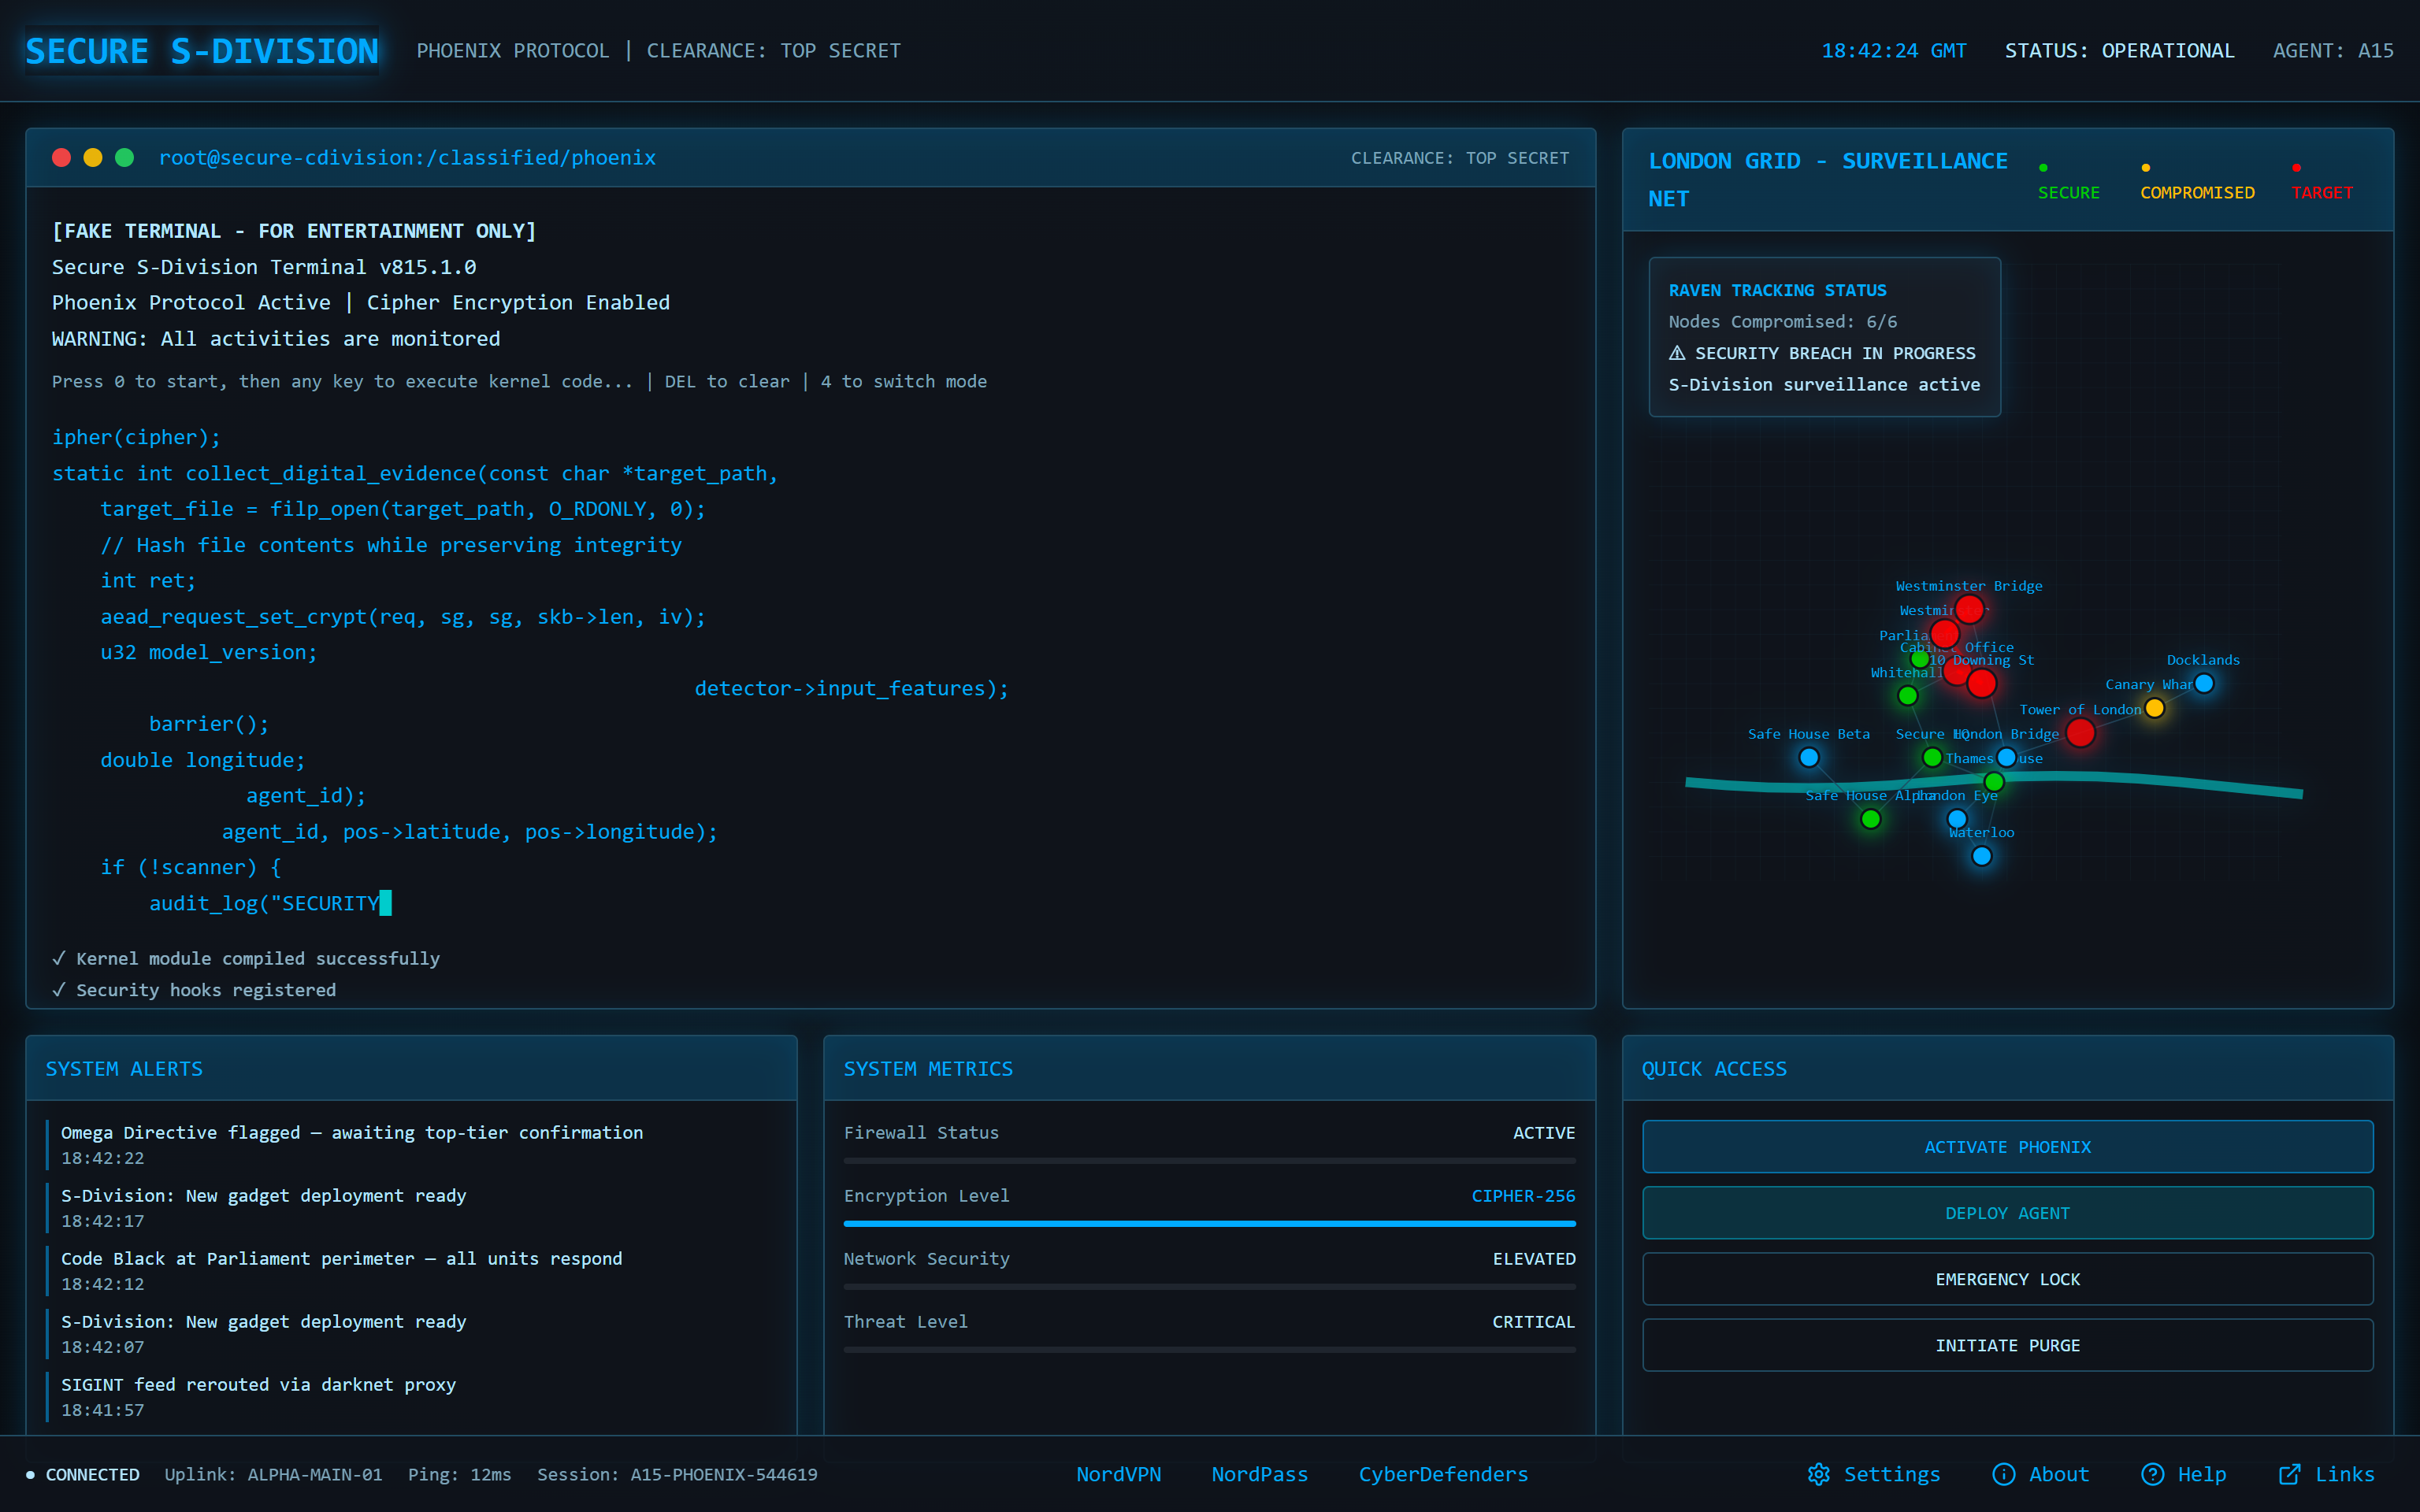This screenshot has width=2420, height=1512.
Task: Click the terminal cursor after audit_log line
Action: click(x=385, y=903)
